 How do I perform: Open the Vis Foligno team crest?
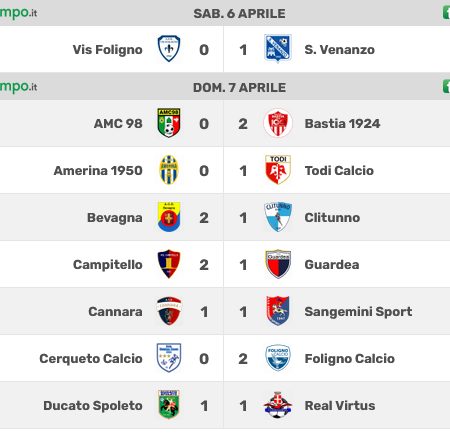pyautogui.click(x=169, y=49)
